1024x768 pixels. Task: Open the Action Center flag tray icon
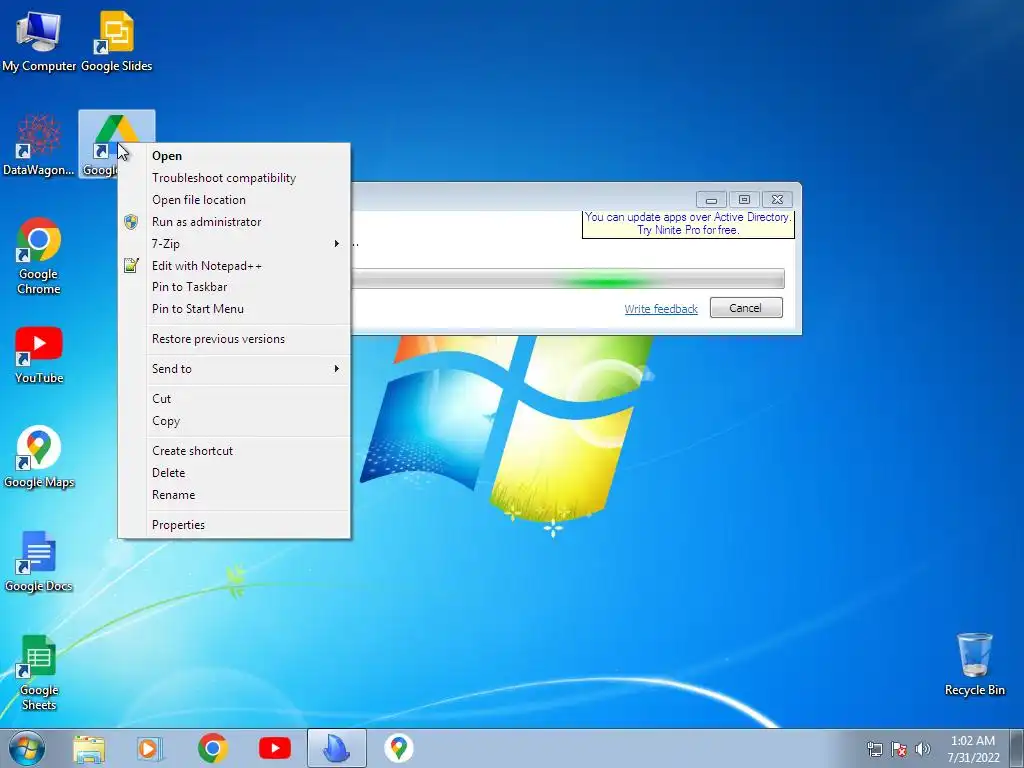click(899, 749)
